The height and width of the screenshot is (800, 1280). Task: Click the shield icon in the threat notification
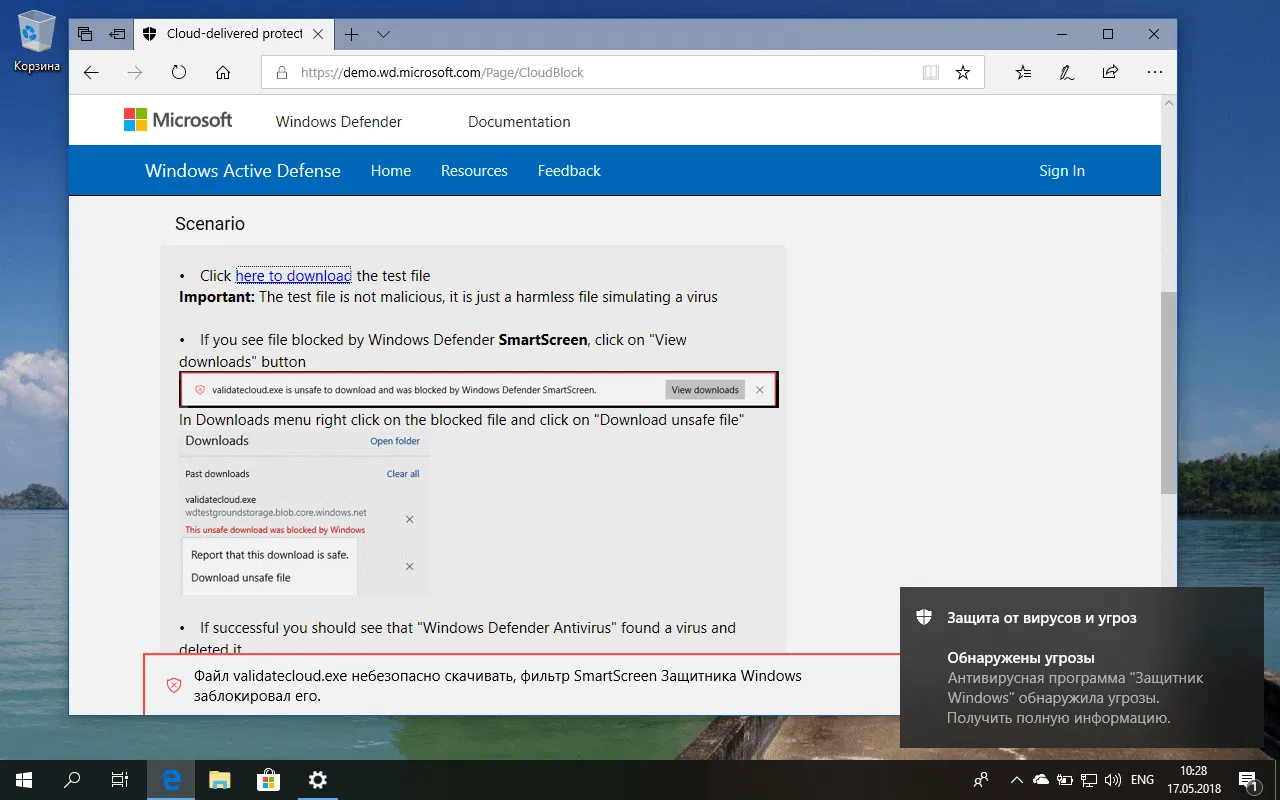(x=924, y=617)
